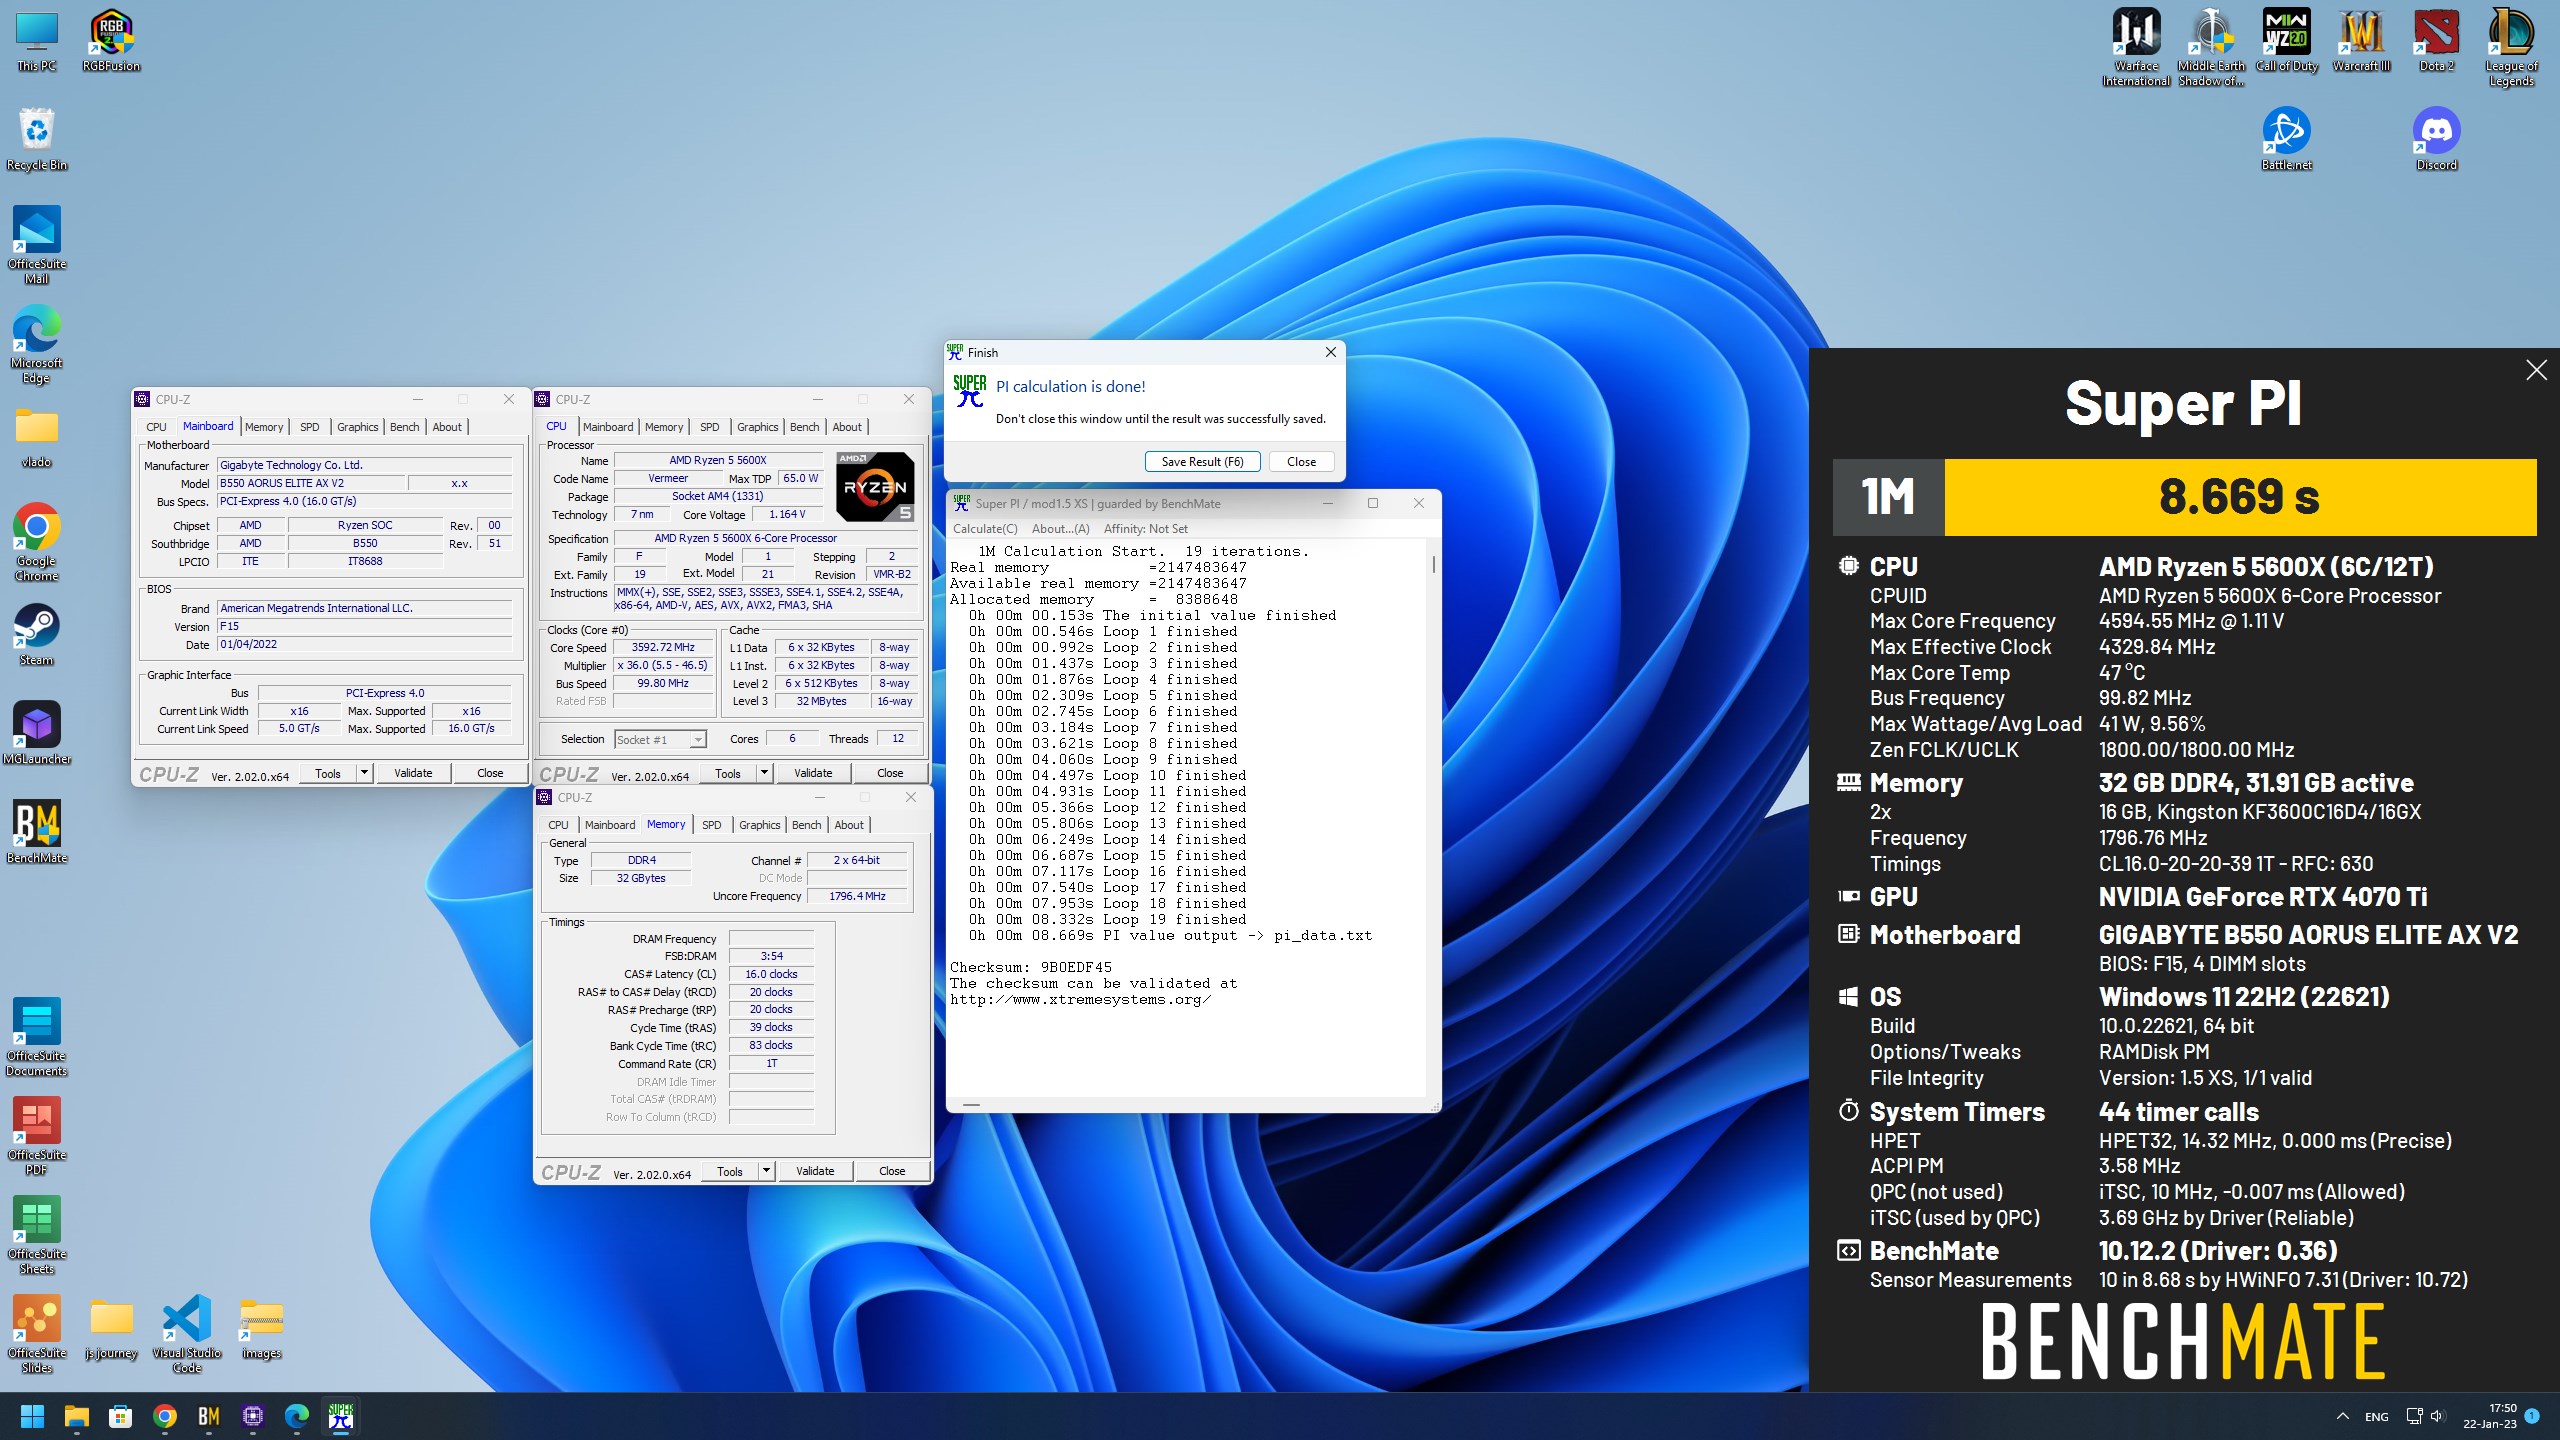Image resolution: width=2560 pixels, height=1440 pixels.
Task: Expand Tools dropdown in CPU tab CPU-Z window
Action: pos(765,773)
